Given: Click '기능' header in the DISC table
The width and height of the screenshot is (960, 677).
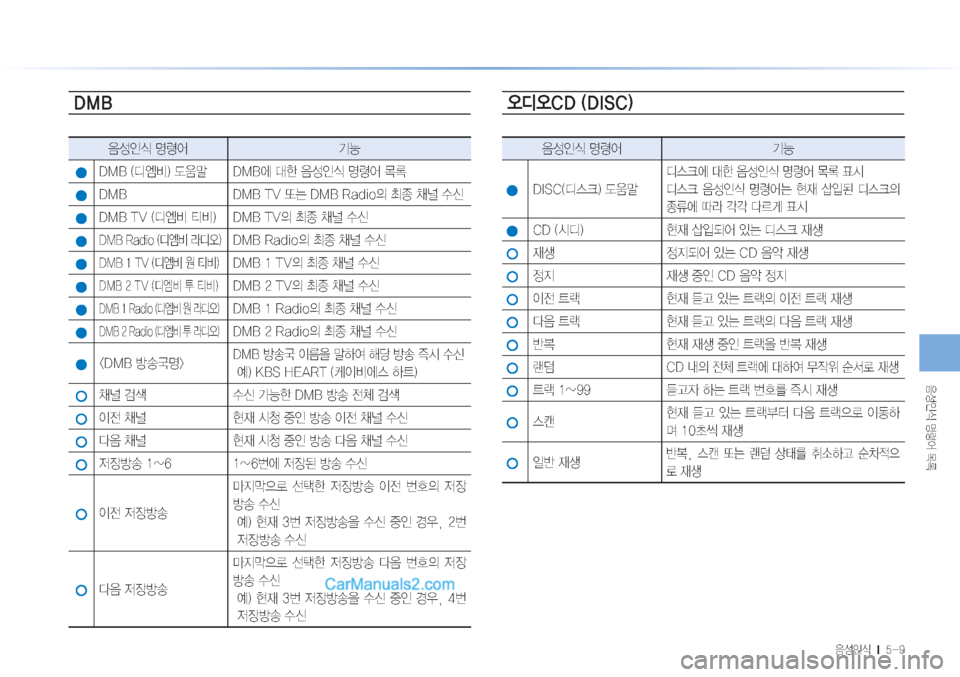Looking at the screenshot, I should (783, 149).
